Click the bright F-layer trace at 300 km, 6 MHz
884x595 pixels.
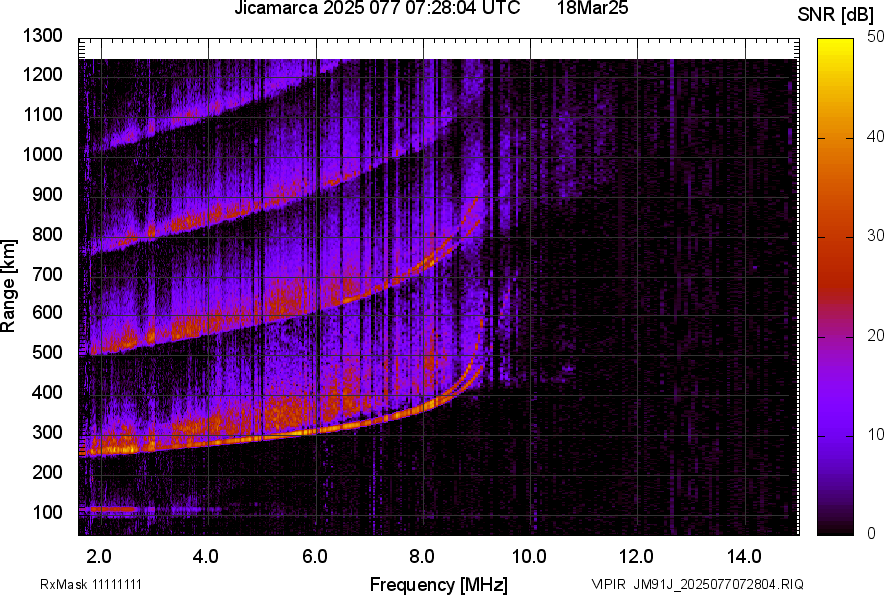pyautogui.click(x=316, y=430)
